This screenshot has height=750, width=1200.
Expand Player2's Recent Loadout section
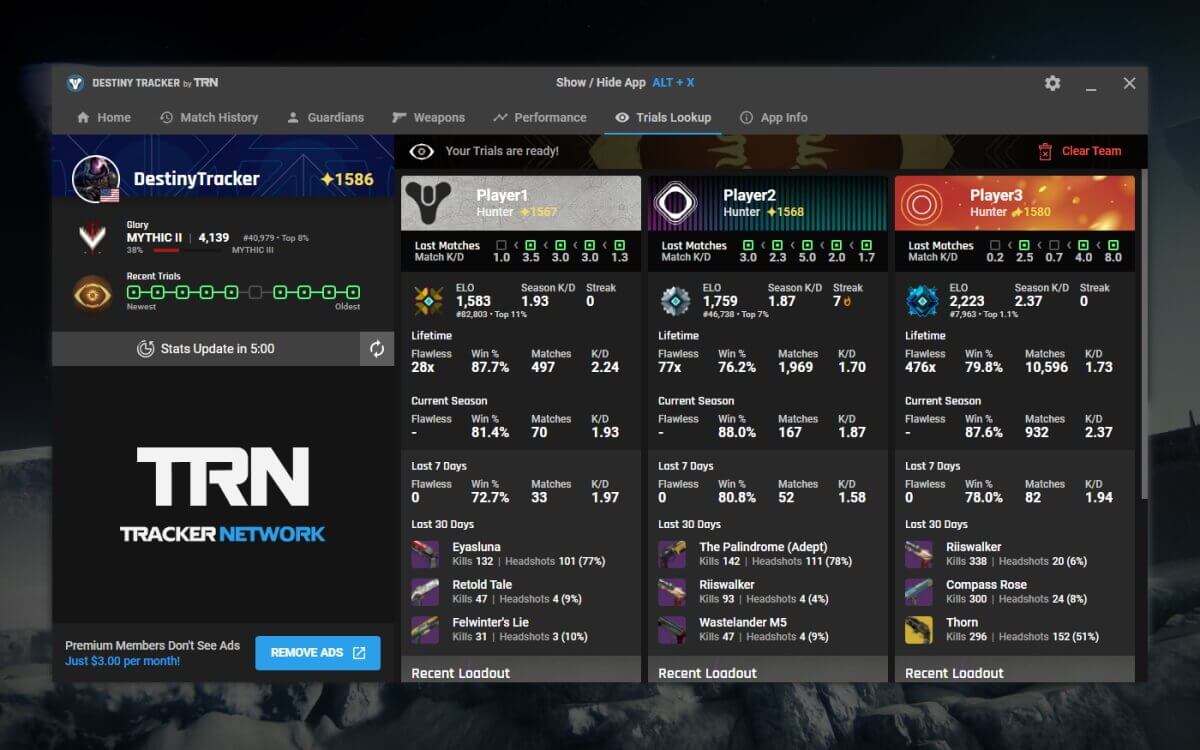[768, 670]
